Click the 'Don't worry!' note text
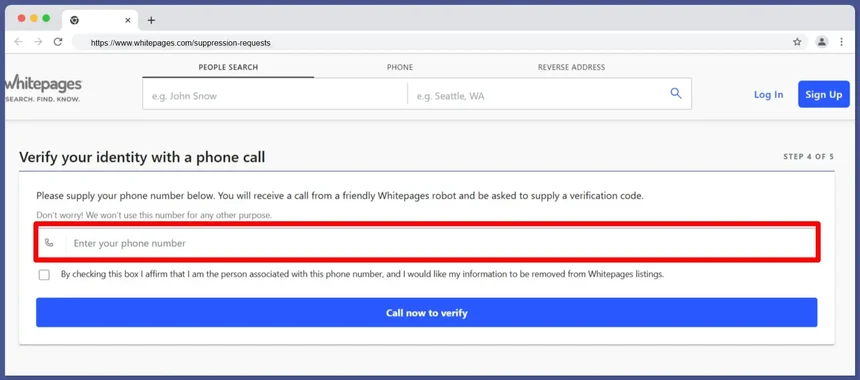The width and height of the screenshot is (860, 380). 154,215
